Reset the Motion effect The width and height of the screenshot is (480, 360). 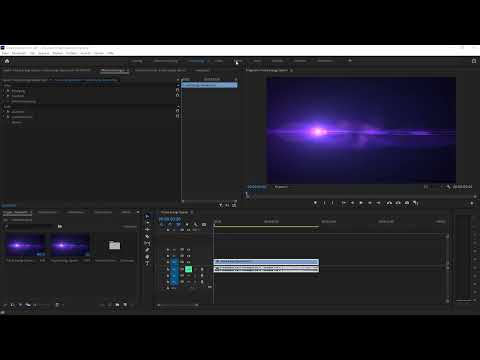[178, 91]
